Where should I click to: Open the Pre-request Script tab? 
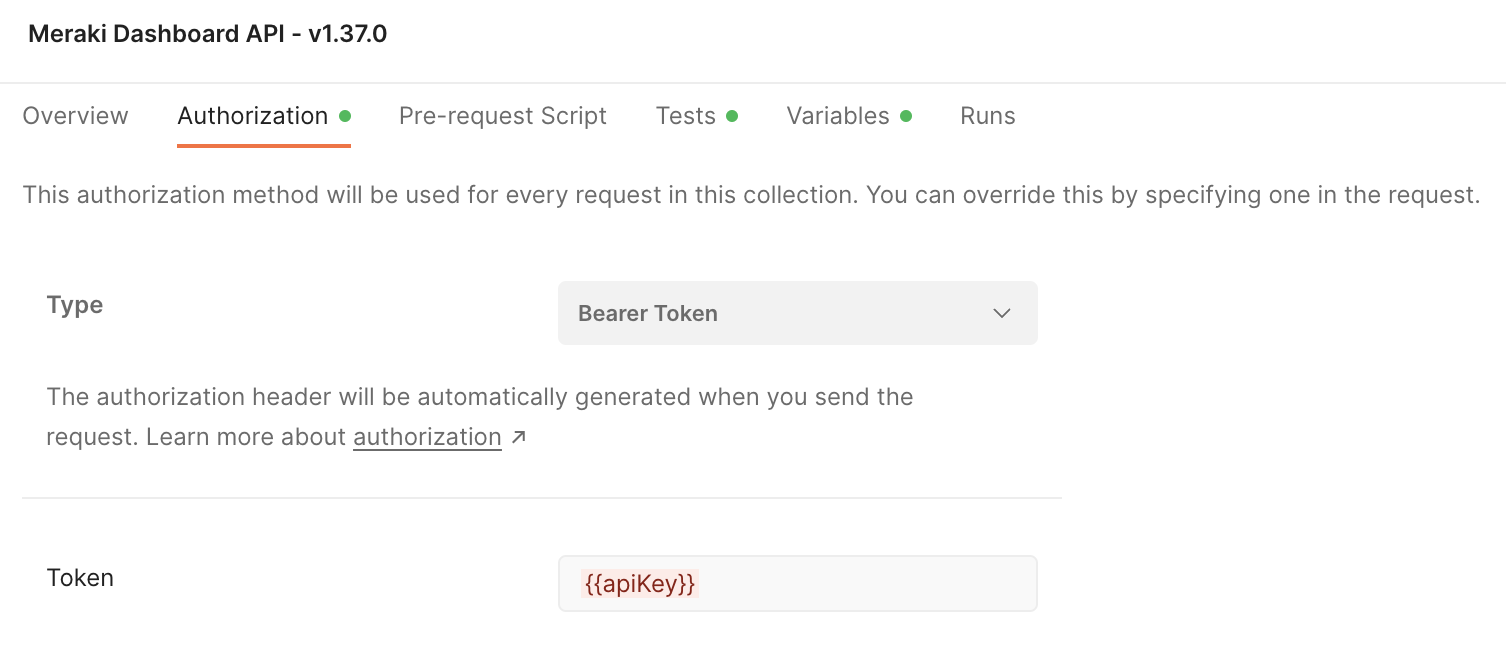(502, 115)
